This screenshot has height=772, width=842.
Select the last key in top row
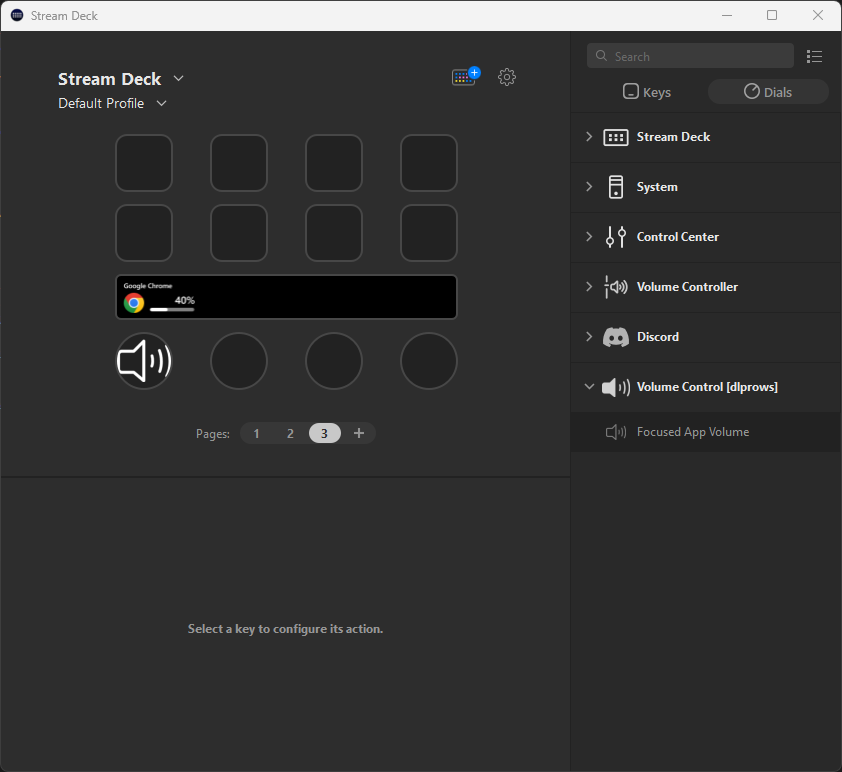(x=429, y=163)
